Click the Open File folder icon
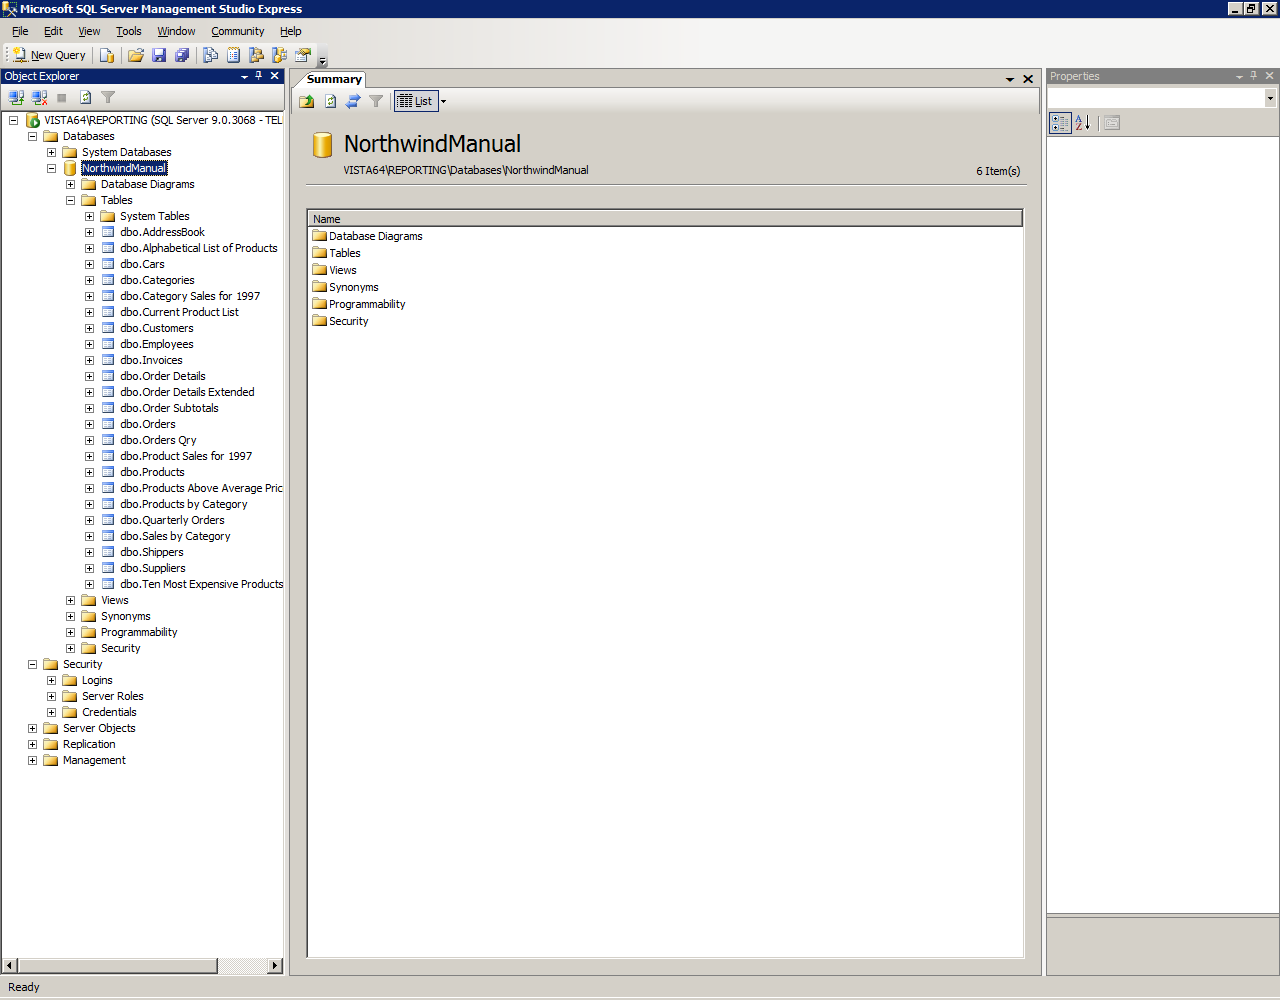Viewport: 1280px width, 1000px height. click(136, 55)
